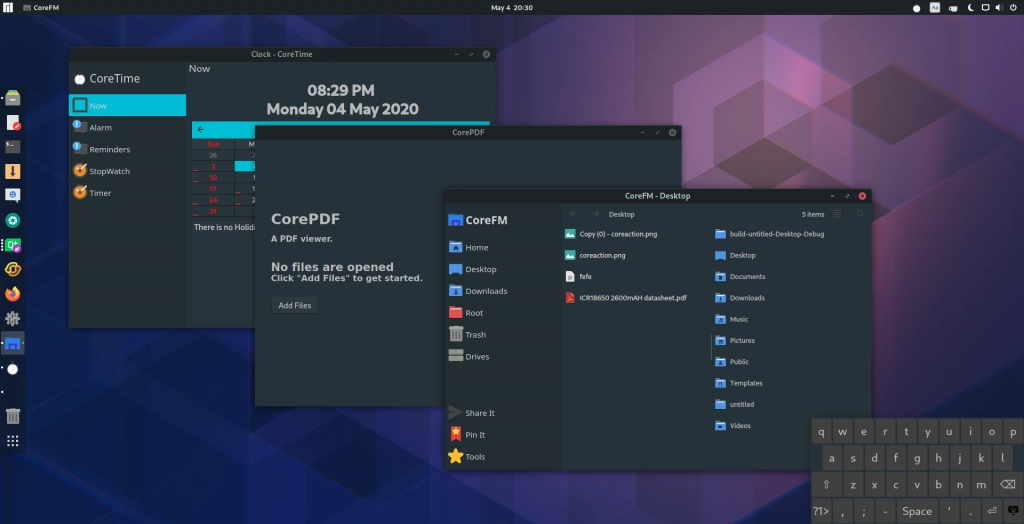The width and height of the screenshot is (1024, 524).
Task: Open Timer in the CoreTime sidebar
Action: 100,193
